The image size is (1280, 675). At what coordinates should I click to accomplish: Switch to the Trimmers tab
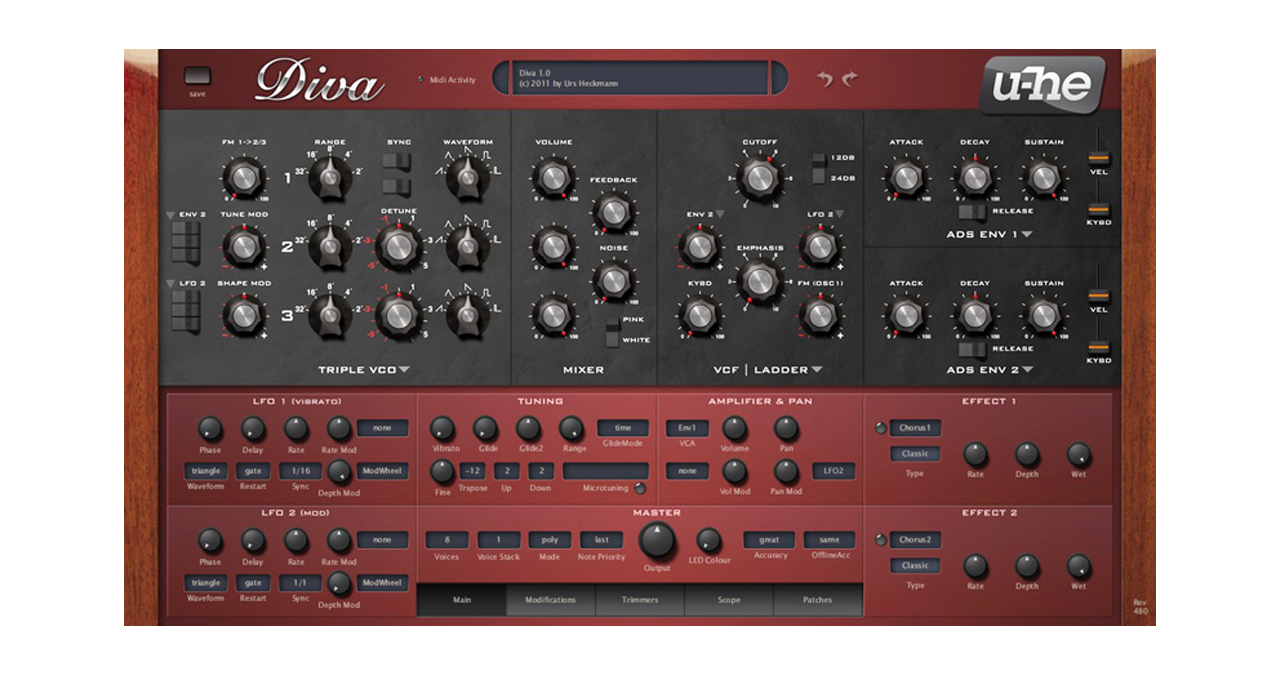tap(640, 600)
